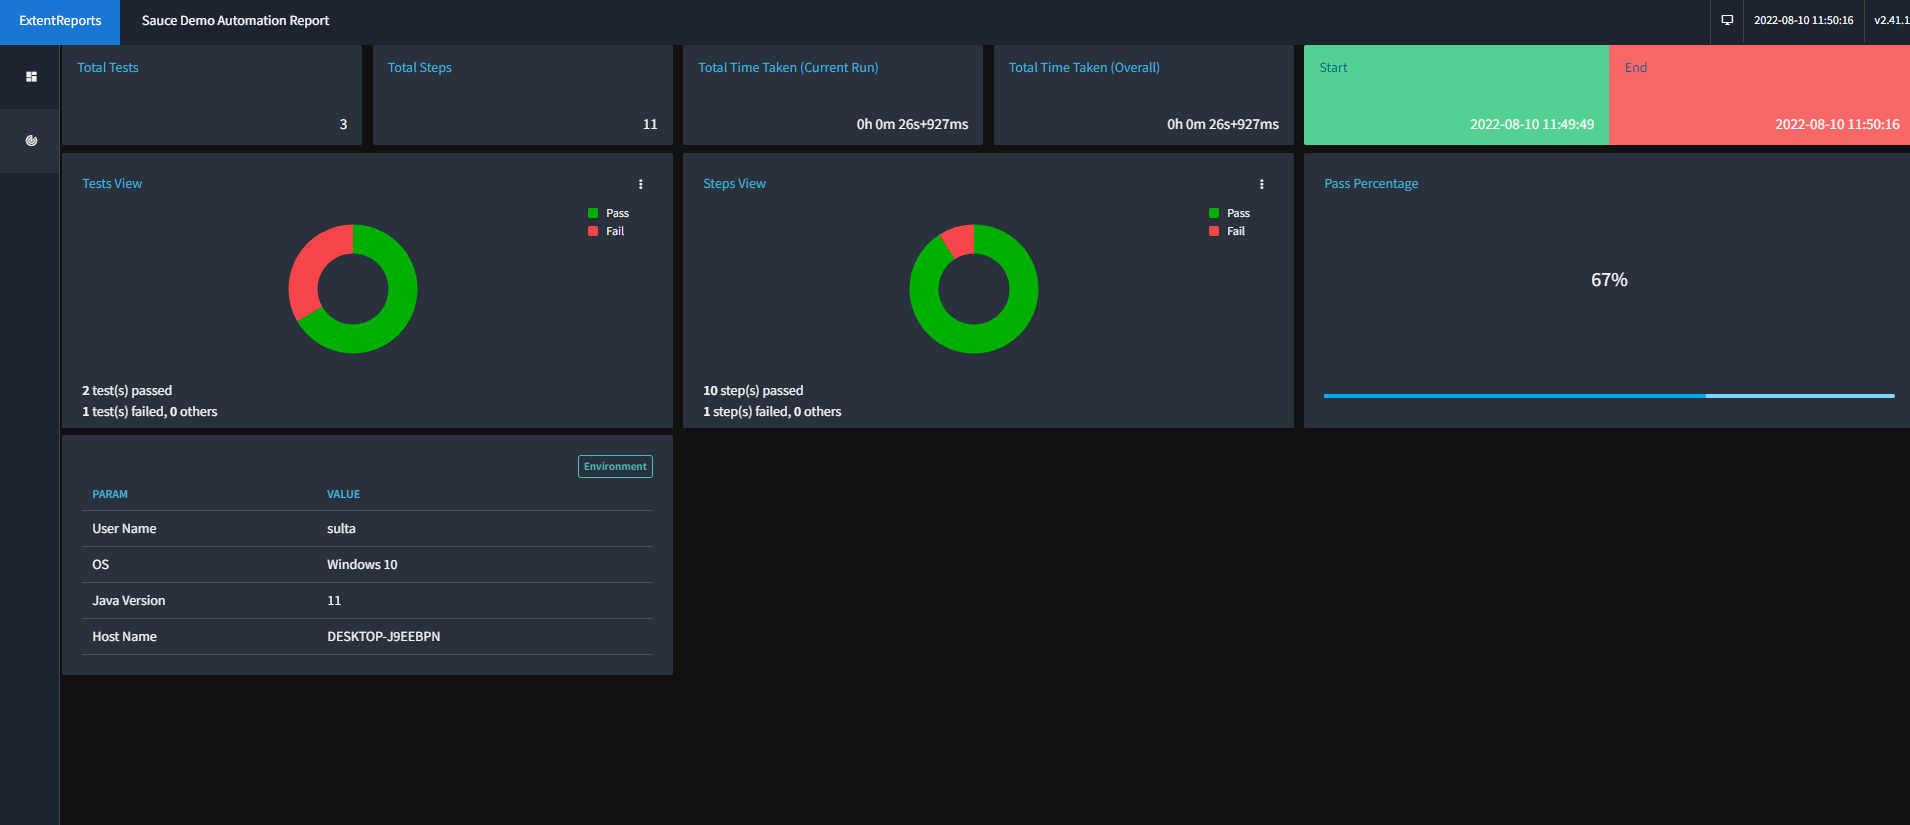Click the "1 step(s) failed, 0 others" text
Screen dimensions: 1910x825
(772, 412)
